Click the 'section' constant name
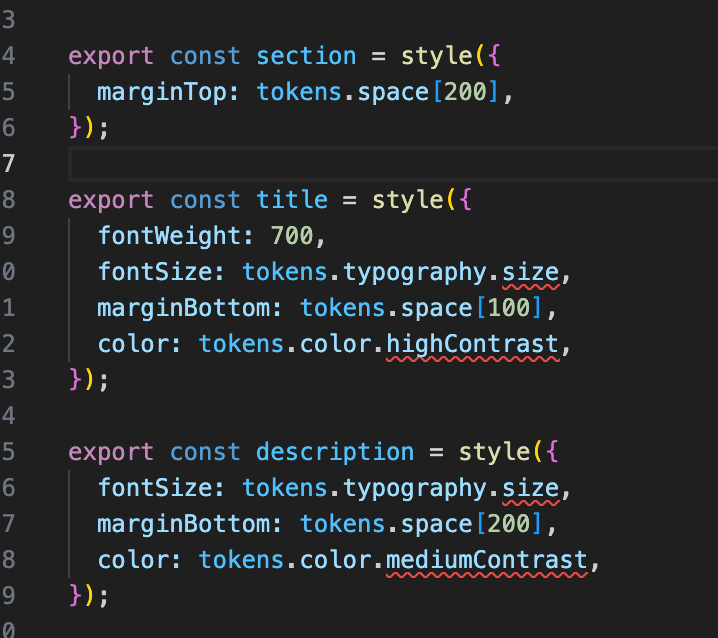This screenshot has width=718, height=638. click(306, 56)
